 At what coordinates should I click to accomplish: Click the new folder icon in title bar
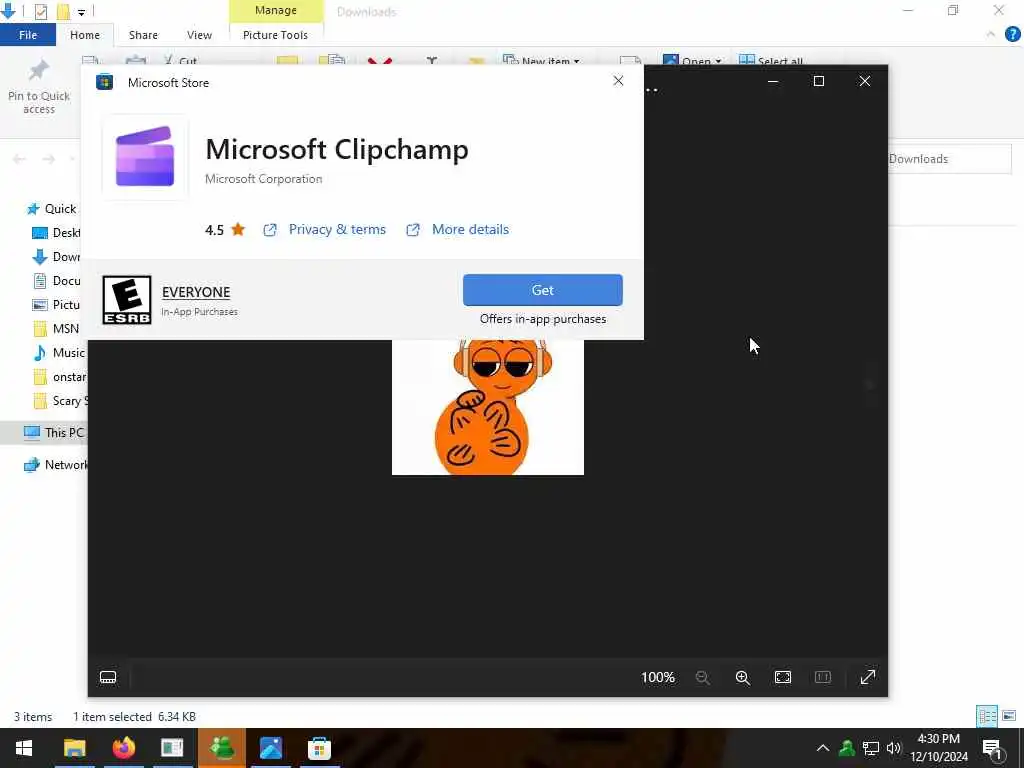[63, 11]
